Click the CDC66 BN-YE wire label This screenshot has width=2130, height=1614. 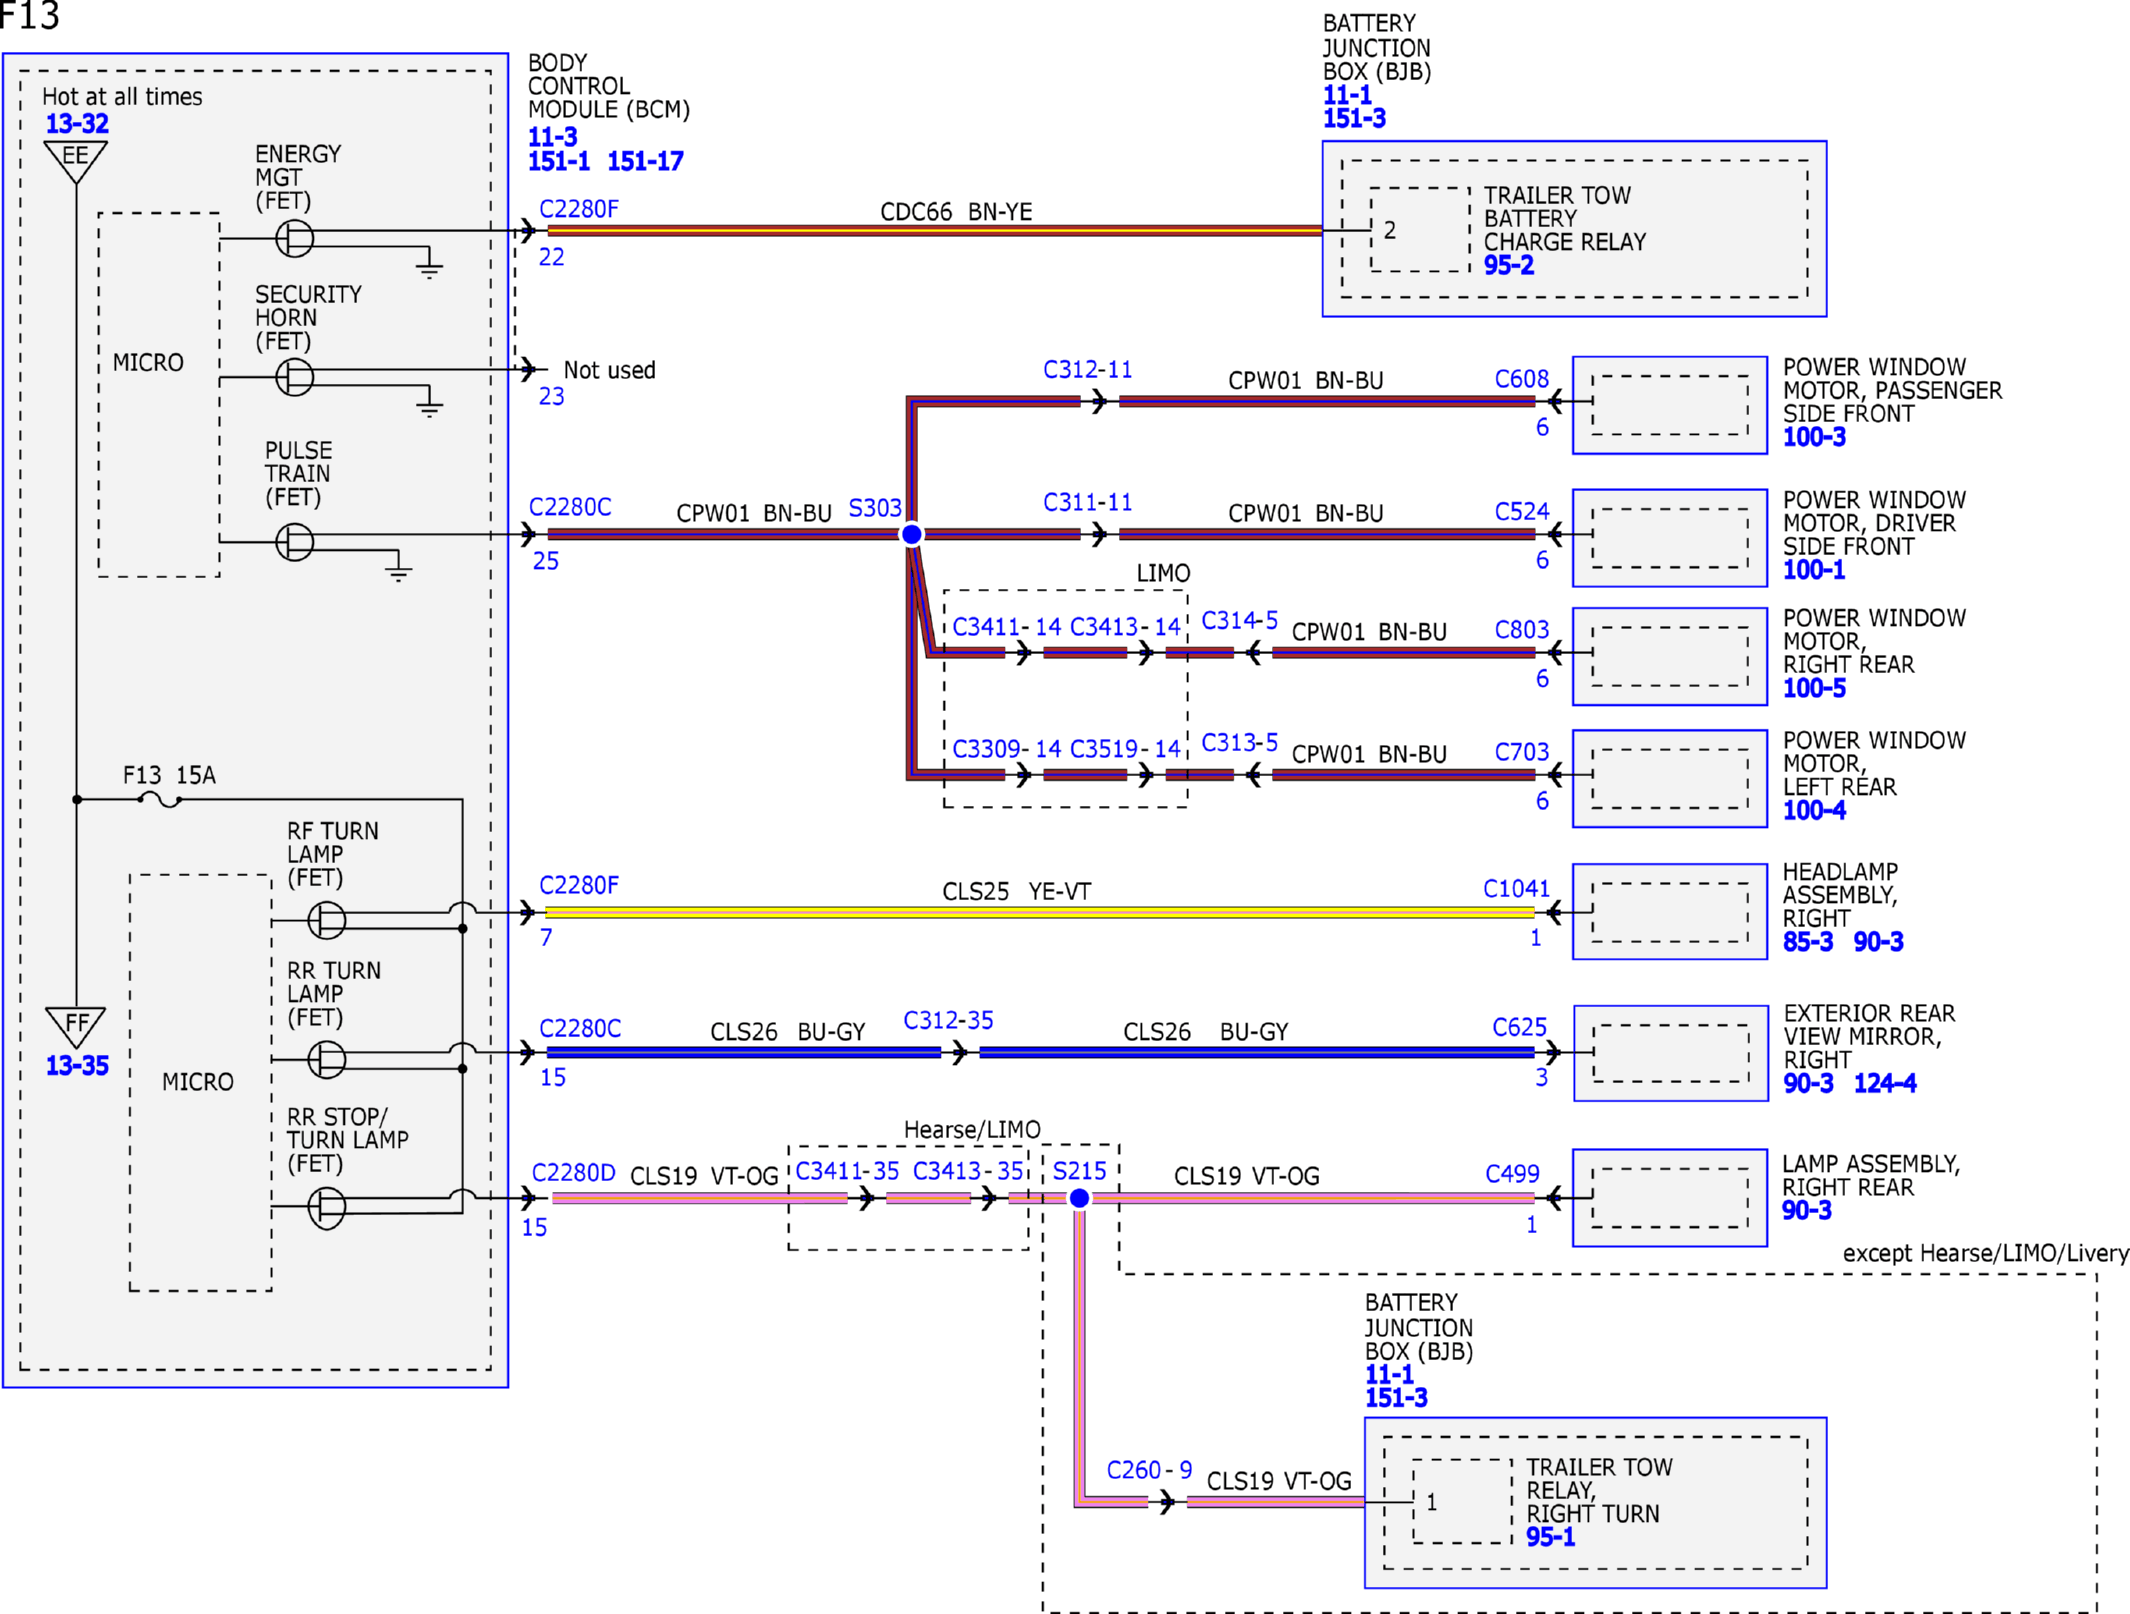tap(956, 212)
